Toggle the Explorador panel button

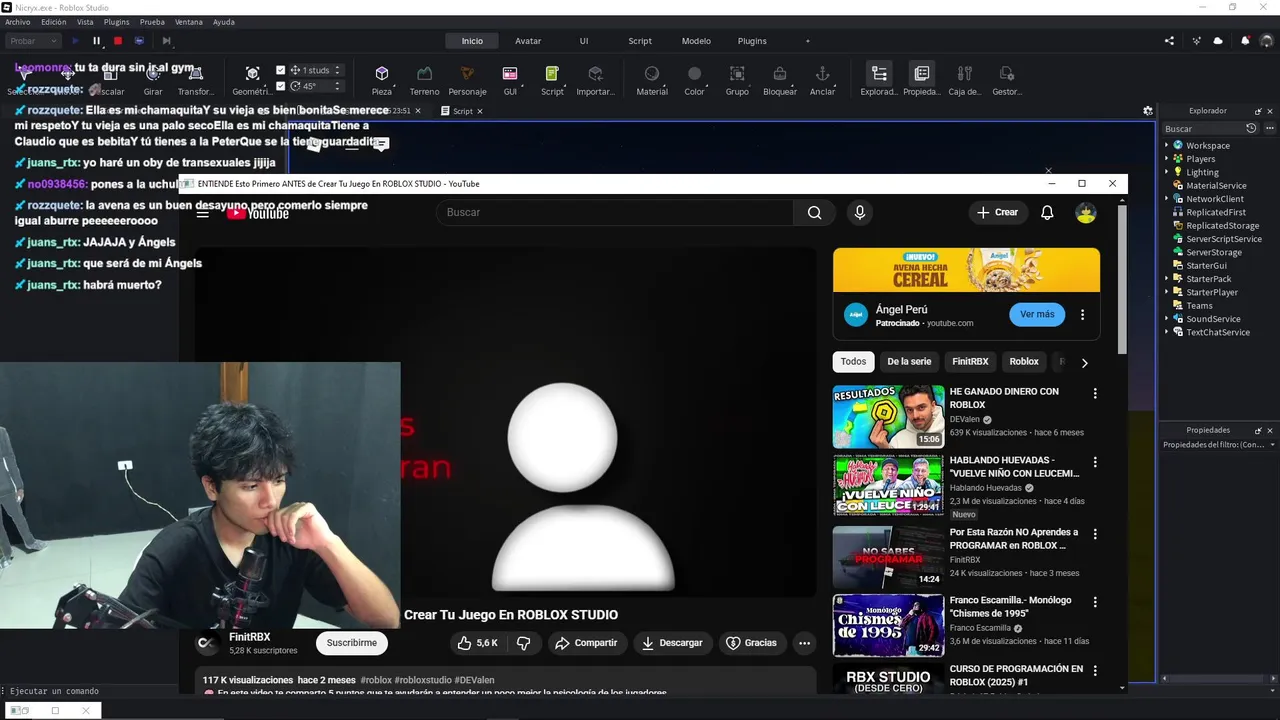pyautogui.click(x=879, y=80)
